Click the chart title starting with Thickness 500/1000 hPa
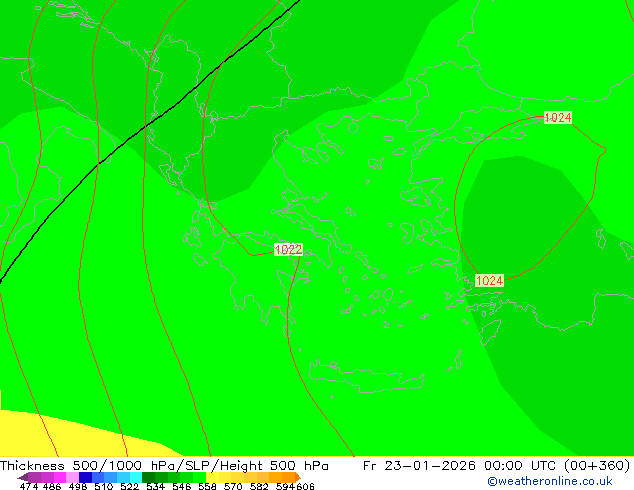Screen dimensions: 634x490 [164, 465]
